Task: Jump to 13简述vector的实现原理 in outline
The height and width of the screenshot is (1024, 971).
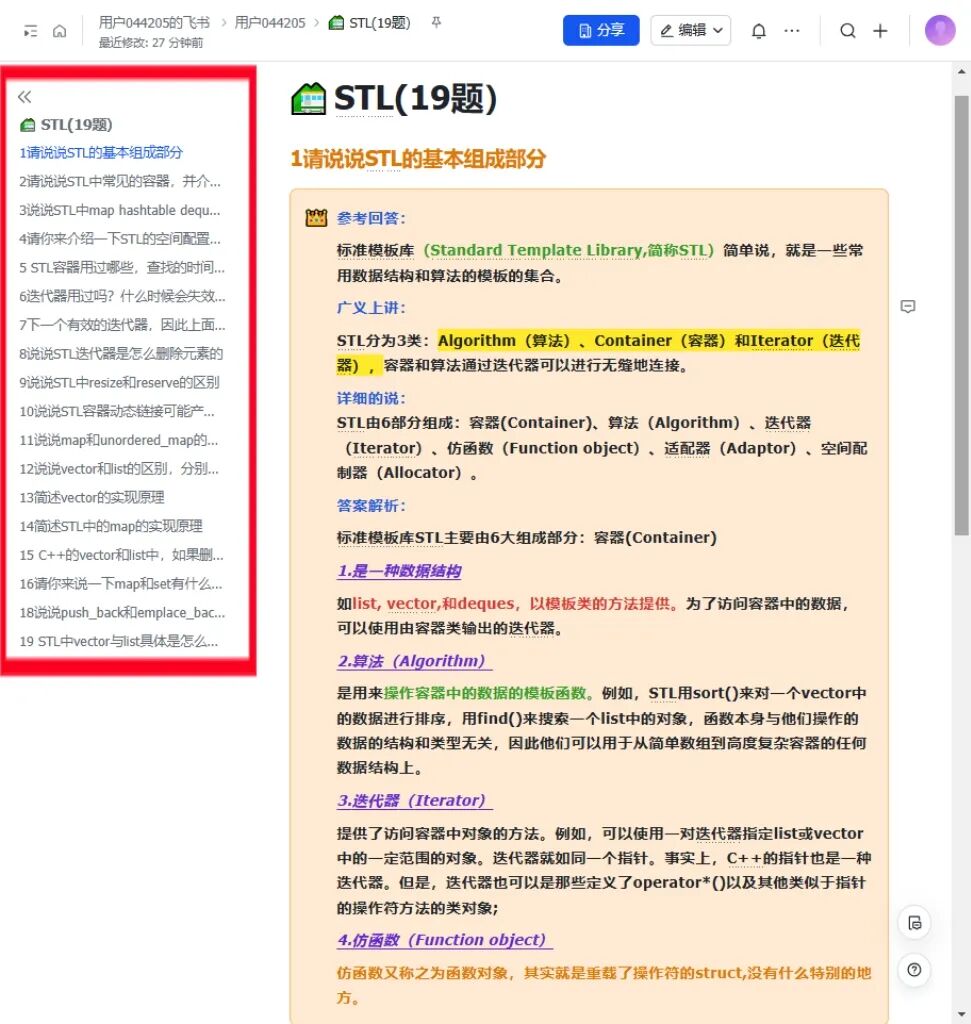Action: pos(91,498)
